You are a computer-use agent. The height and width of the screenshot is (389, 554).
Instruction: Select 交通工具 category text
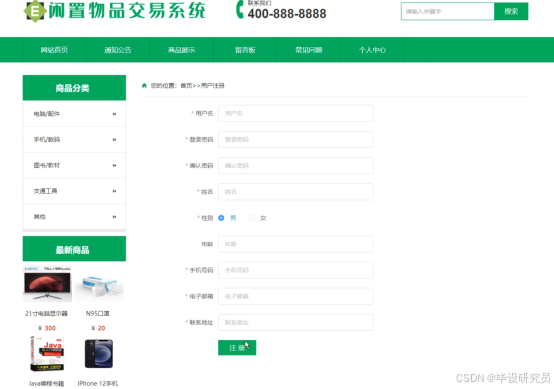pyautogui.click(x=45, y=191)
